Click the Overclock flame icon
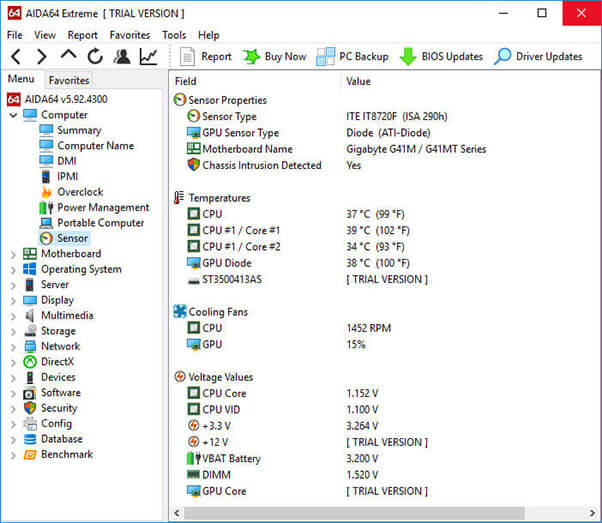This screenshot has width=602, height=523. click(46, 192)
